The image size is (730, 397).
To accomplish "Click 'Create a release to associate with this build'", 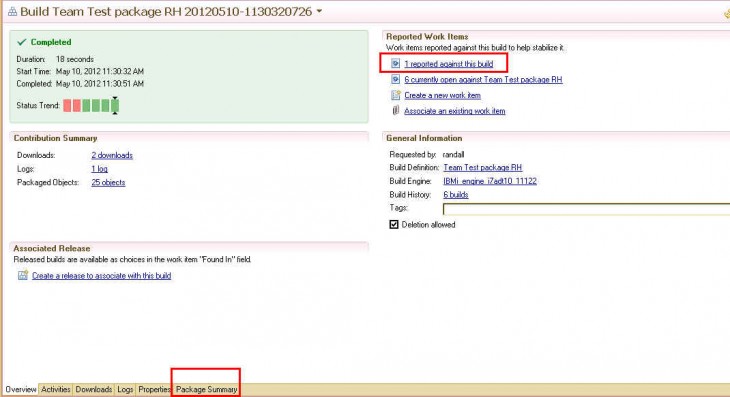I will [101, 276].
